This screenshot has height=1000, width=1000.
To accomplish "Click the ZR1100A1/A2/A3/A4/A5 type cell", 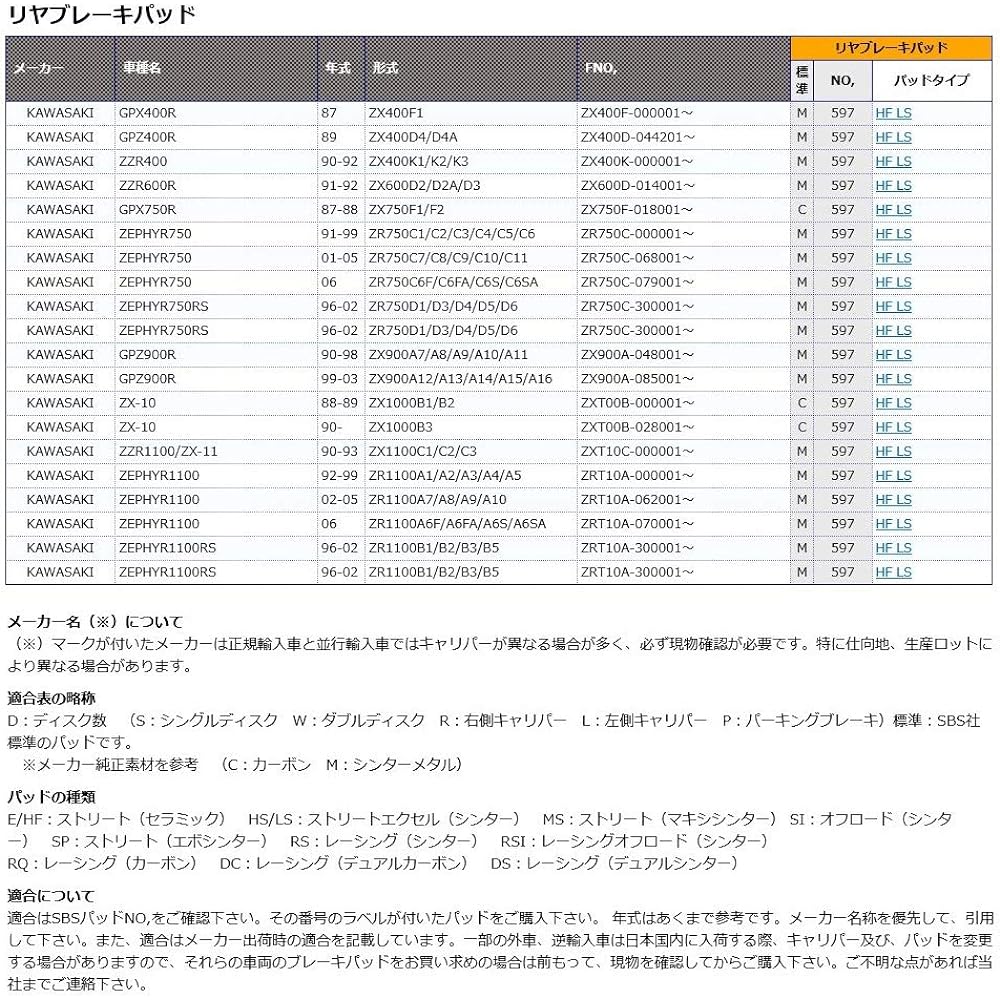I will (471, 476).
